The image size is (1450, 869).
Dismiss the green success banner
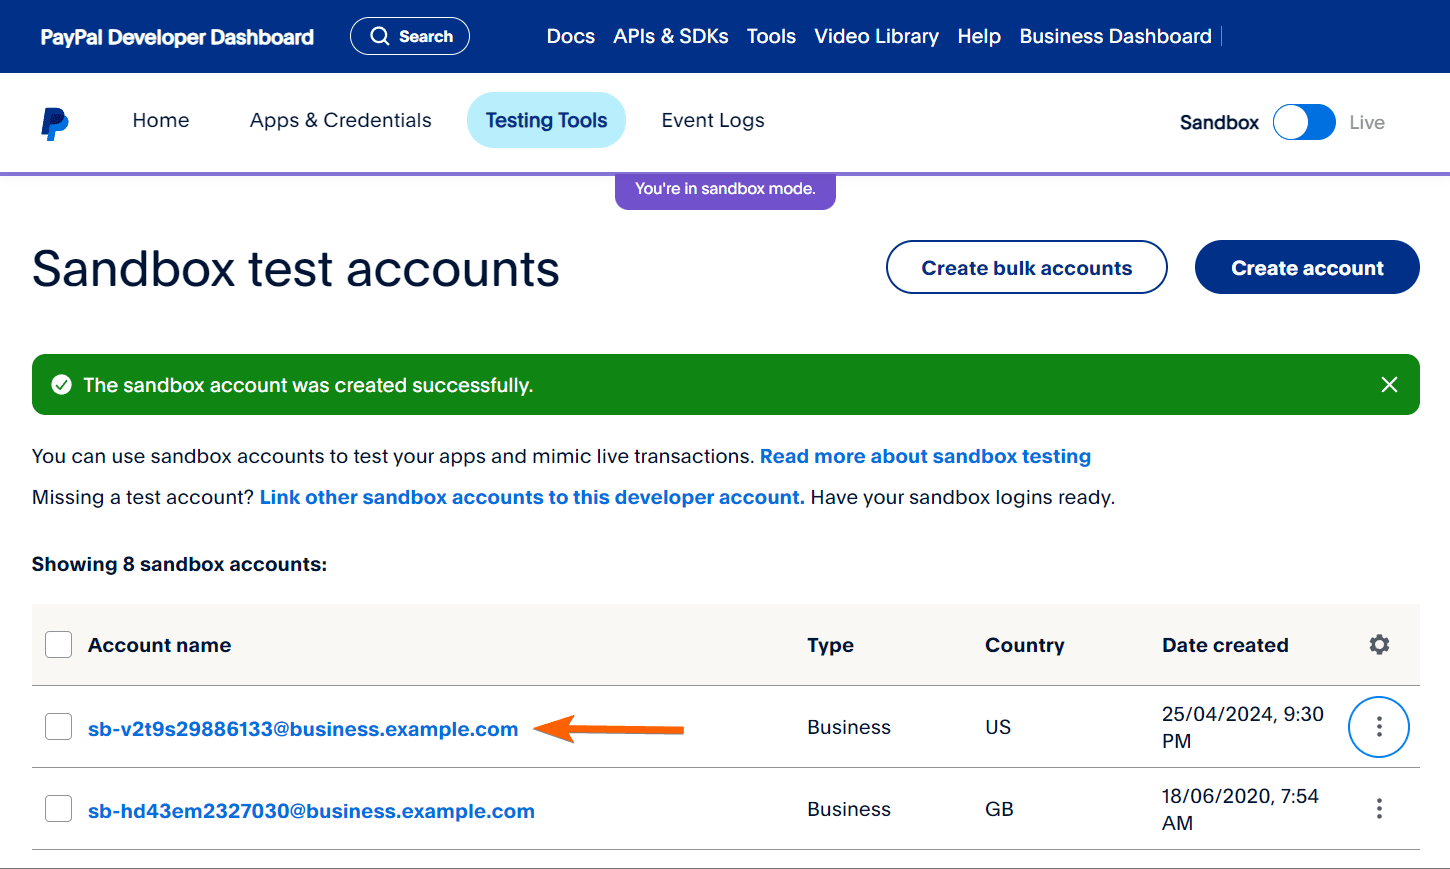[1389, 385]
